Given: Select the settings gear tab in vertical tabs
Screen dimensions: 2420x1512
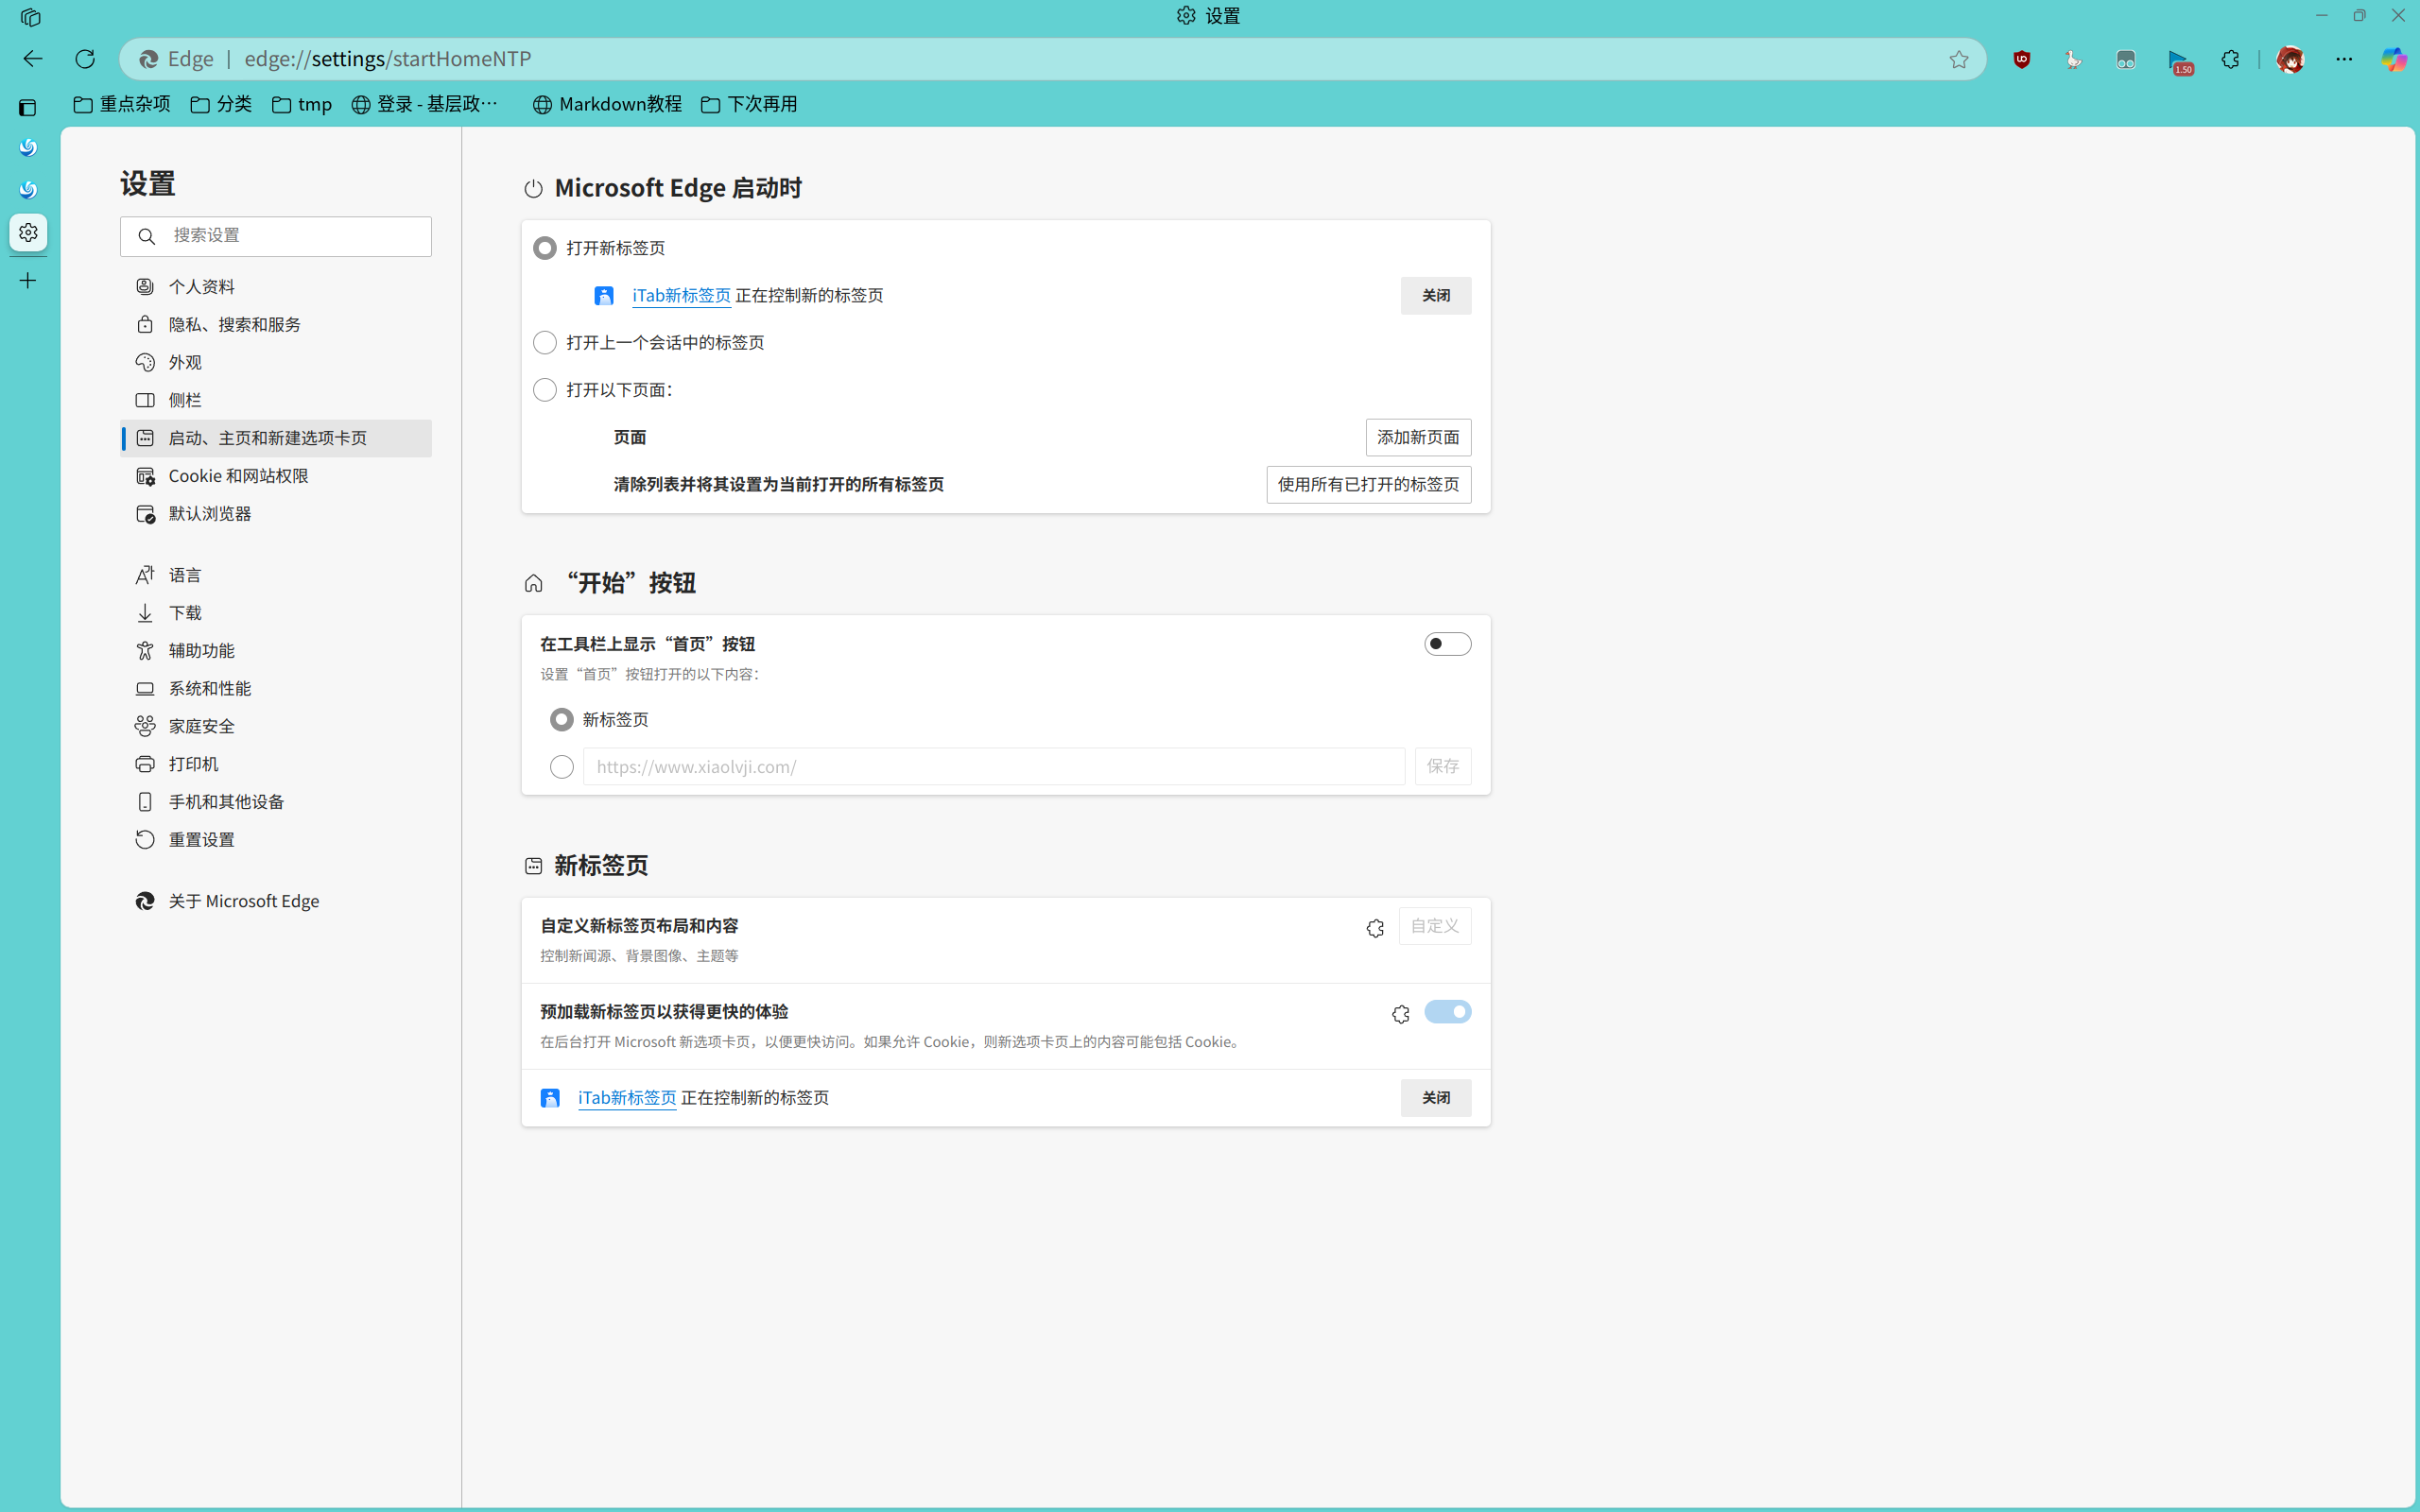Looking at the screenshot, I should [x=28, y=232].
